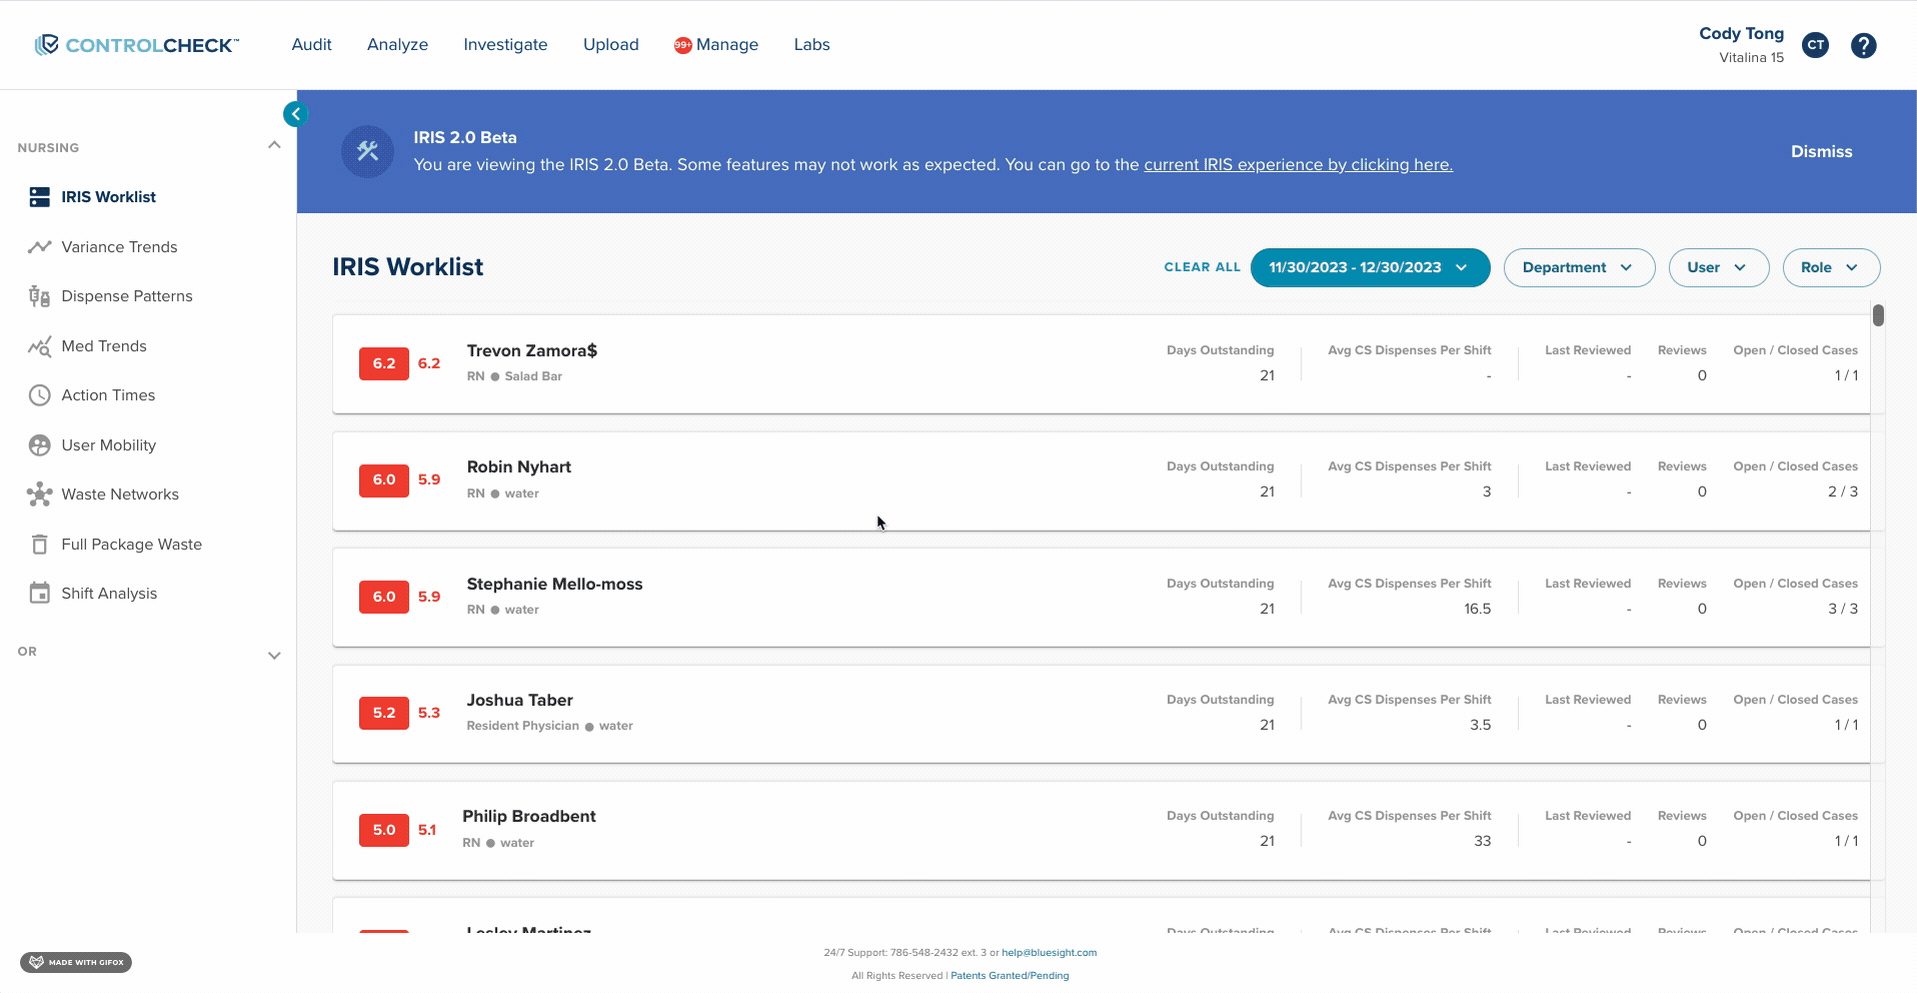The height and width of the screenshot is (993, 1917).
Task: Collapse the sidebar with the arrow button
Action: pyautogui.click(x=295, y=114)
